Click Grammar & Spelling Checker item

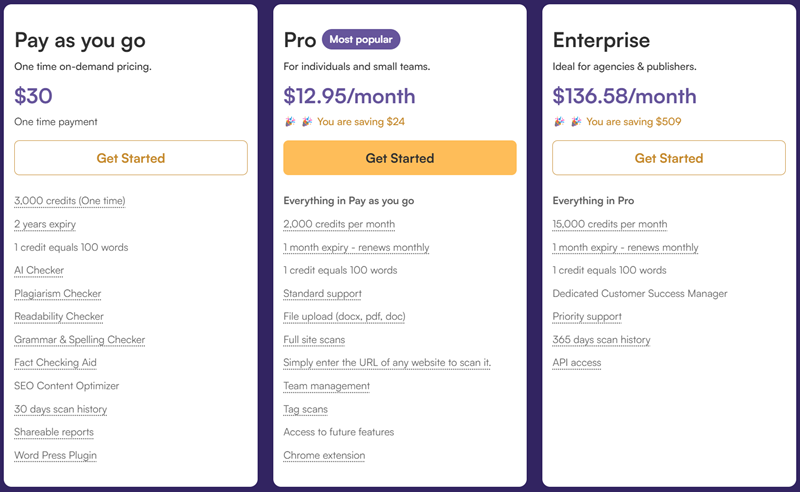pyautogui.click(x=80, y=339)
